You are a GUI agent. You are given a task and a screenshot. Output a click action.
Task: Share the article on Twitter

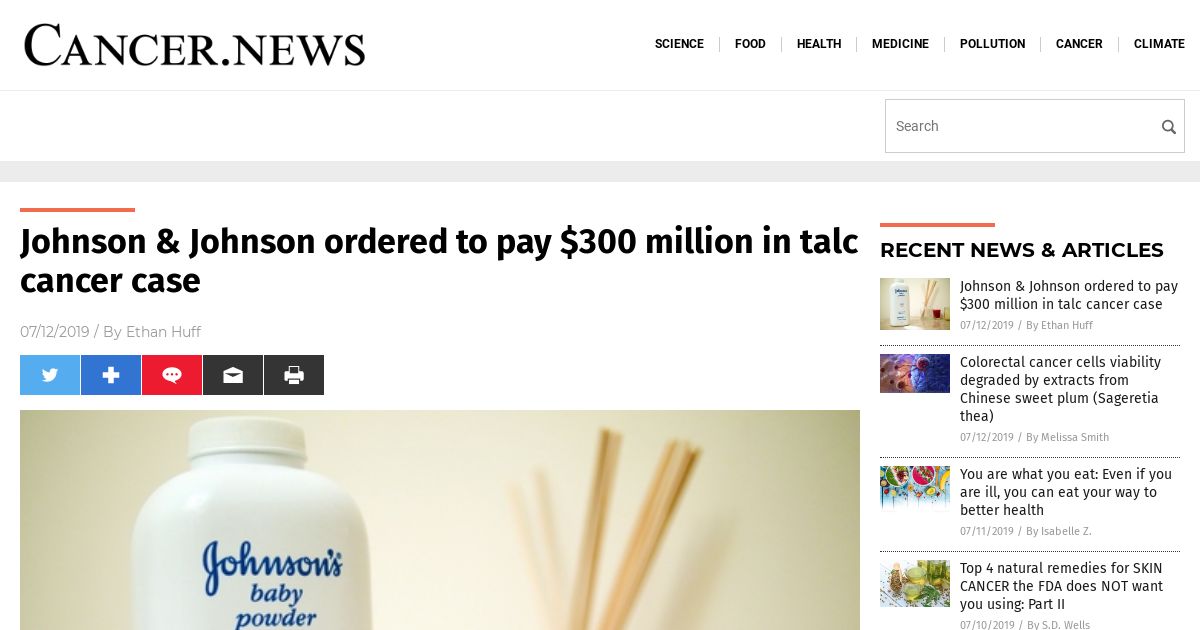pos(50,375)
